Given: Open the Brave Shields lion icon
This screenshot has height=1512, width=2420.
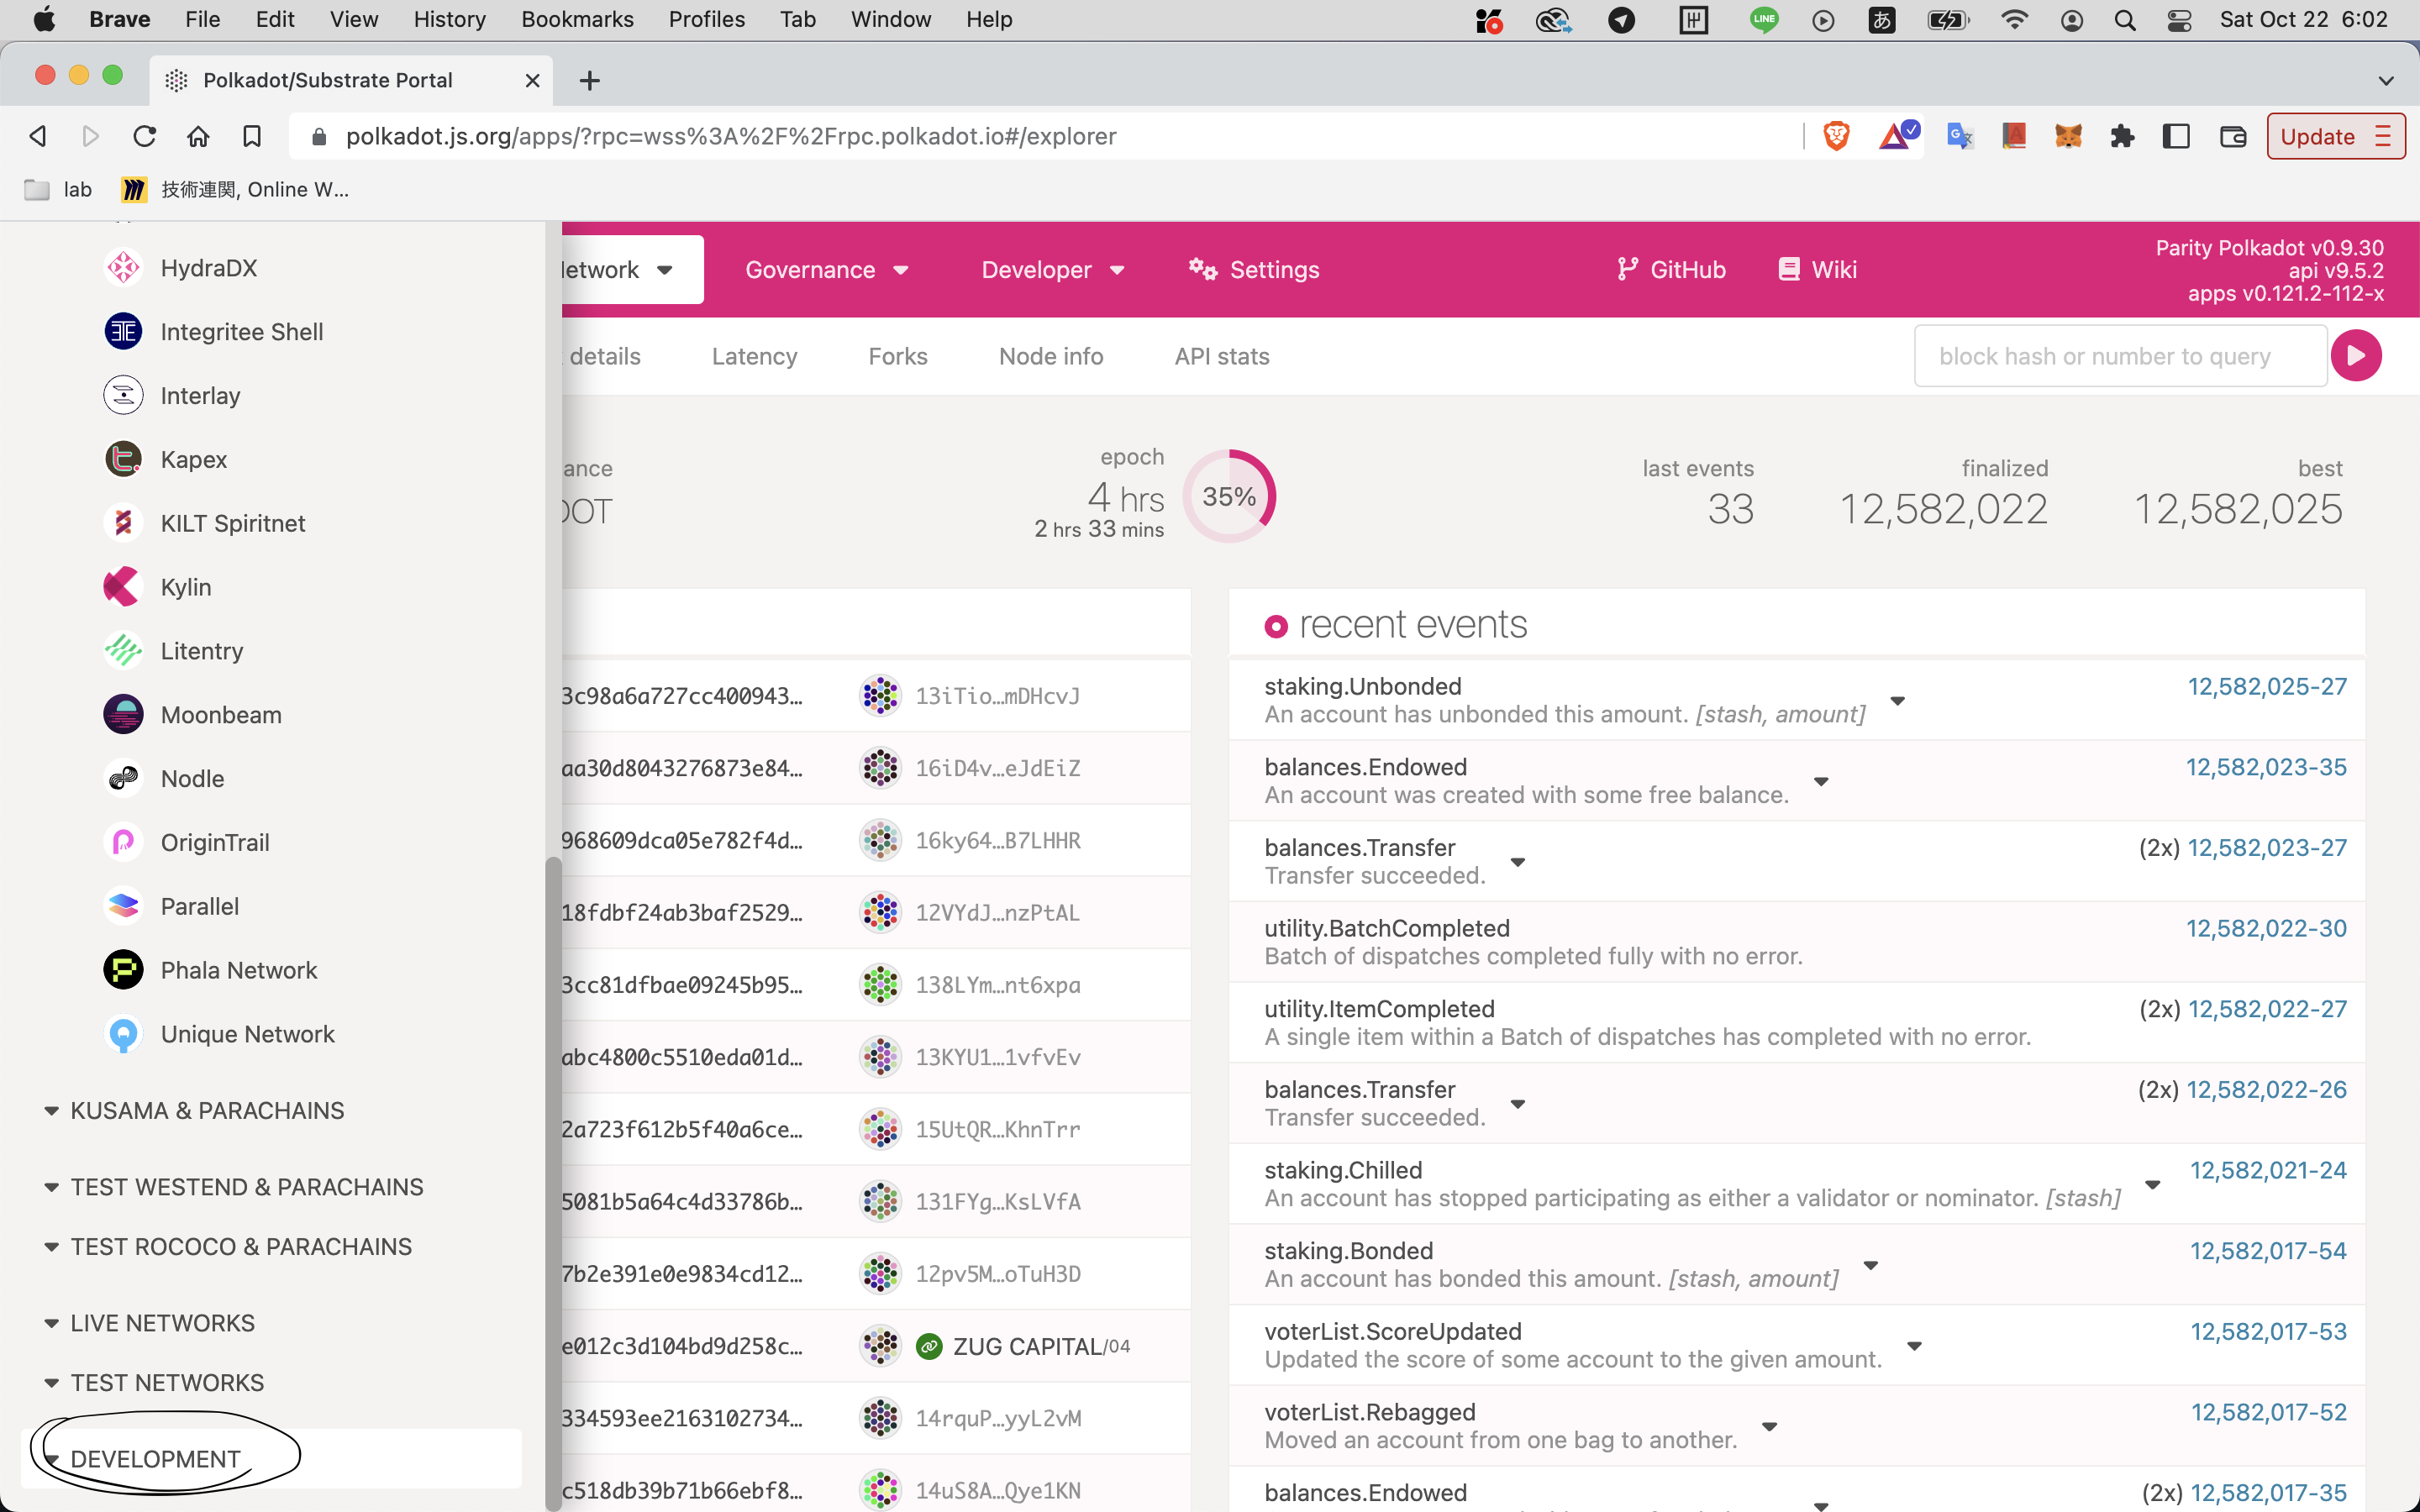Looking at the screenshot, I should point(1836,136).
